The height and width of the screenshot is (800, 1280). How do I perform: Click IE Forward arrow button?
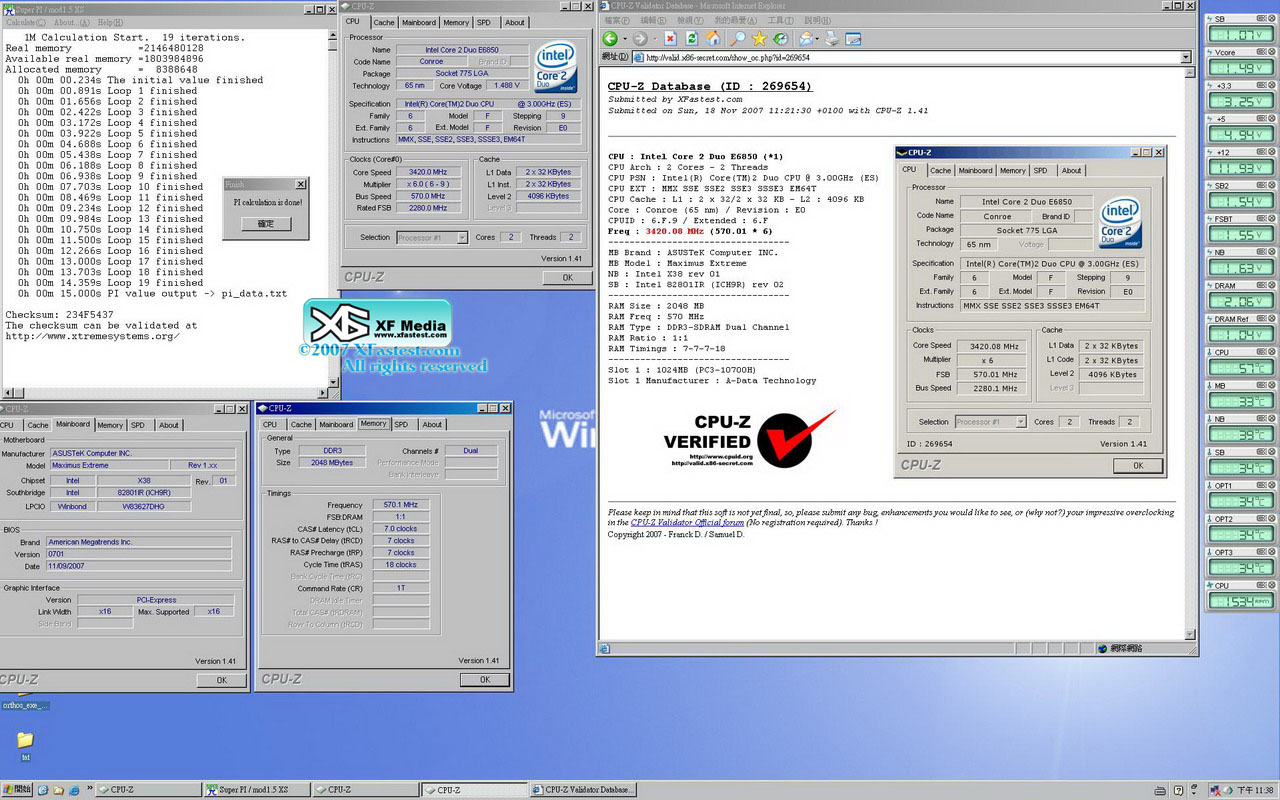pyautogui.click(x=640, y=39)
